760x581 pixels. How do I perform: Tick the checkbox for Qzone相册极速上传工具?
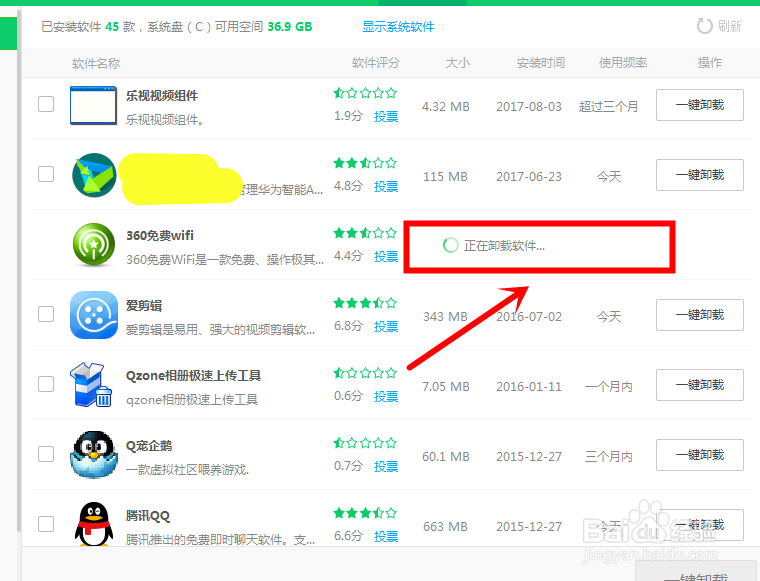tap(46, 384)
